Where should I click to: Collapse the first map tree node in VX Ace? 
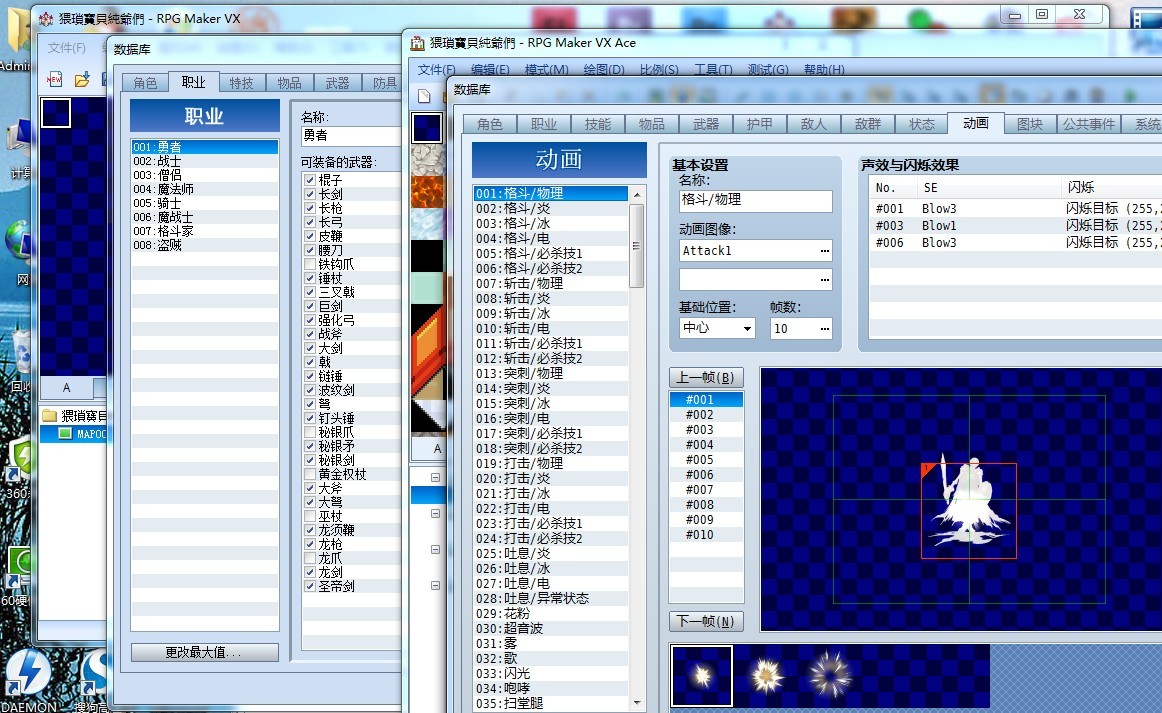tap(436, 478)
